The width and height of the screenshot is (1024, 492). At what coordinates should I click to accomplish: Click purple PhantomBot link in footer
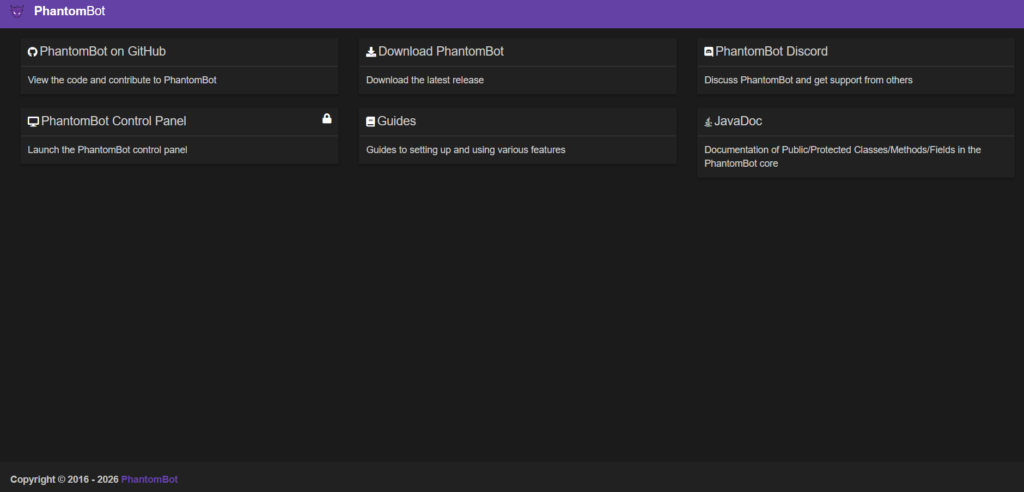[x=150, y=480]
